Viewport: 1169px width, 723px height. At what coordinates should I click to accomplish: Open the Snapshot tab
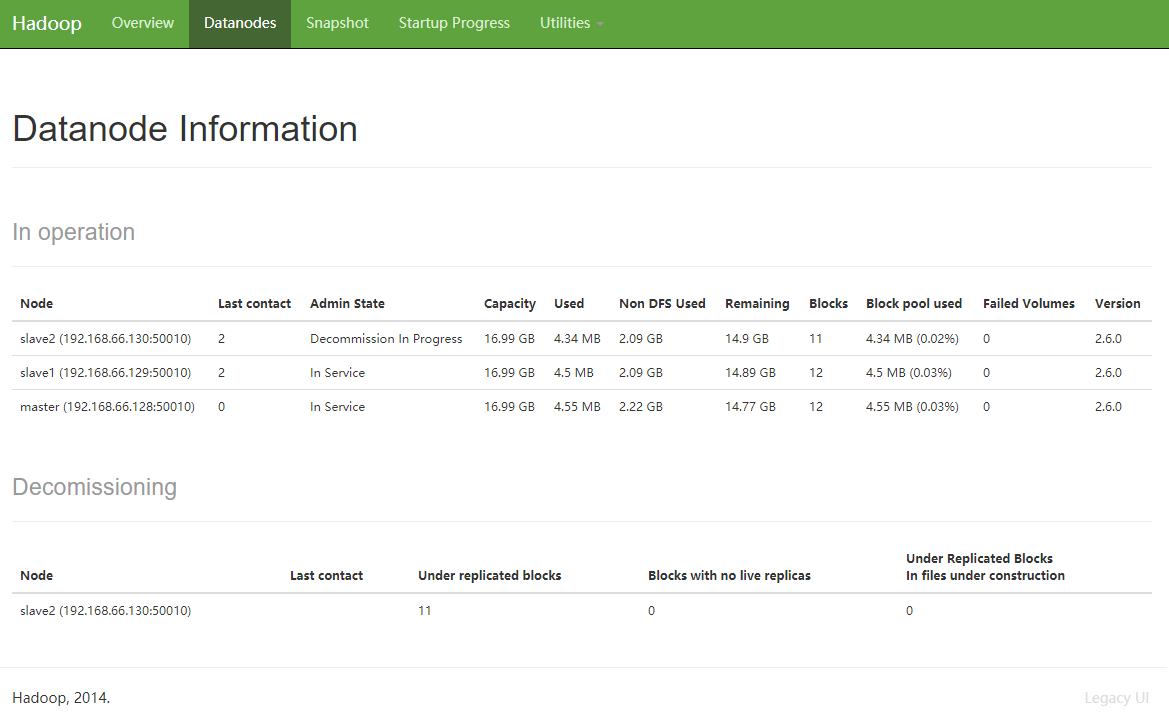point(337,23)
